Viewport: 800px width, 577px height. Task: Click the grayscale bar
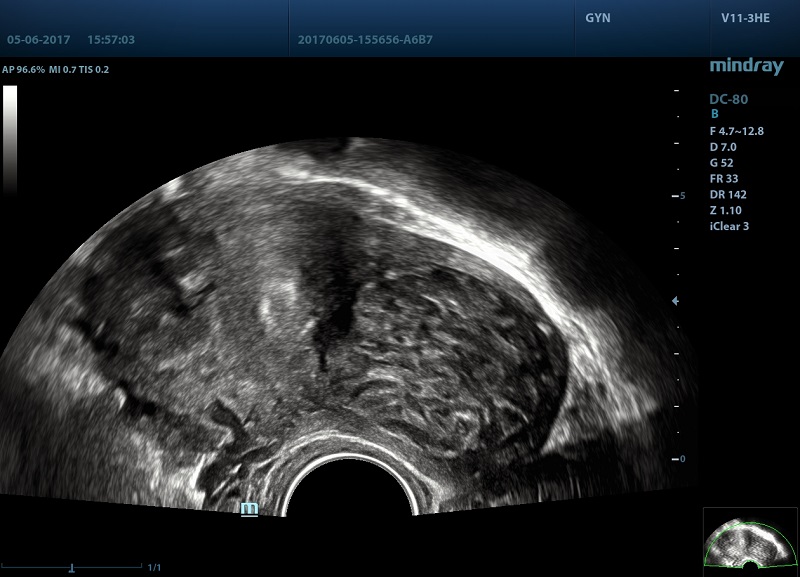[10, 140]
